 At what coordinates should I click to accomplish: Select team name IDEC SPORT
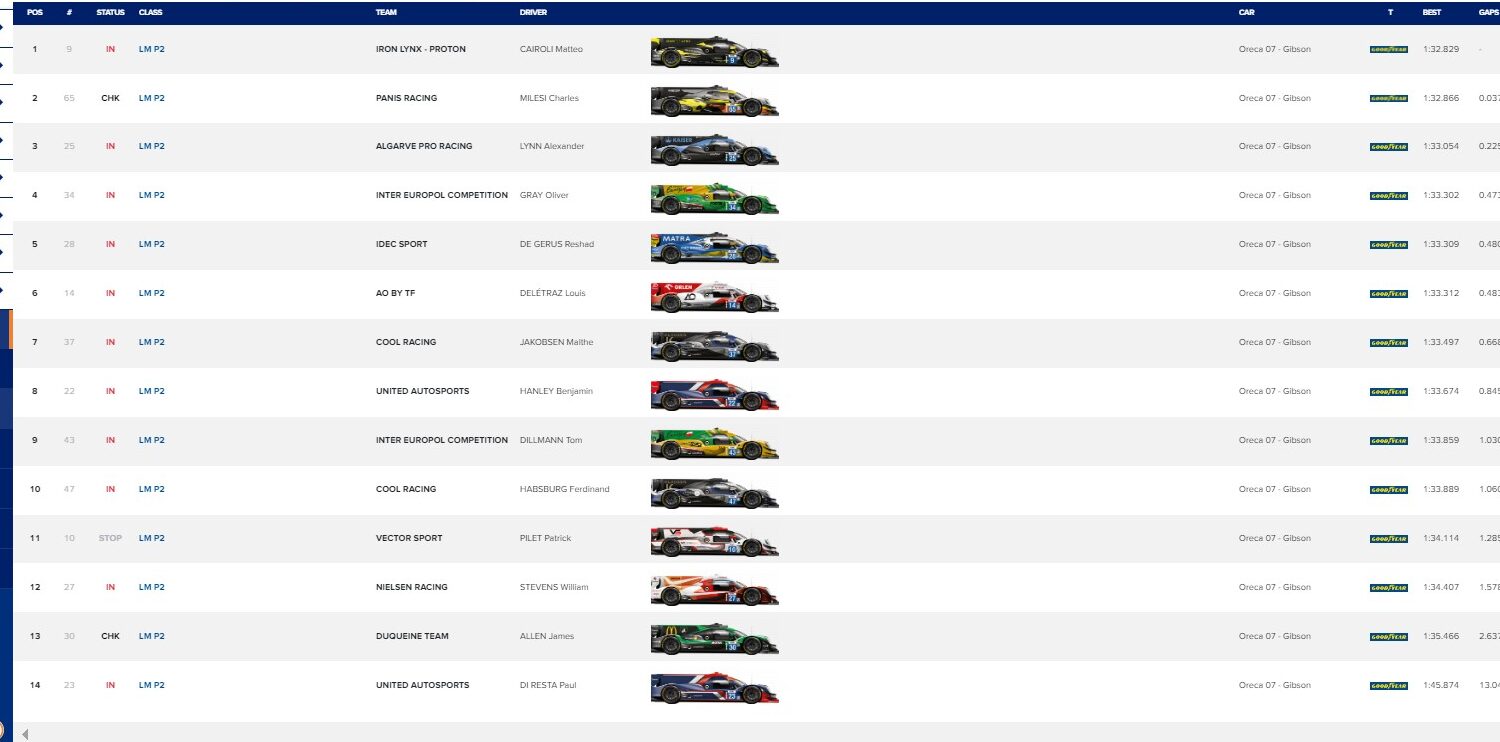point(401,244)
